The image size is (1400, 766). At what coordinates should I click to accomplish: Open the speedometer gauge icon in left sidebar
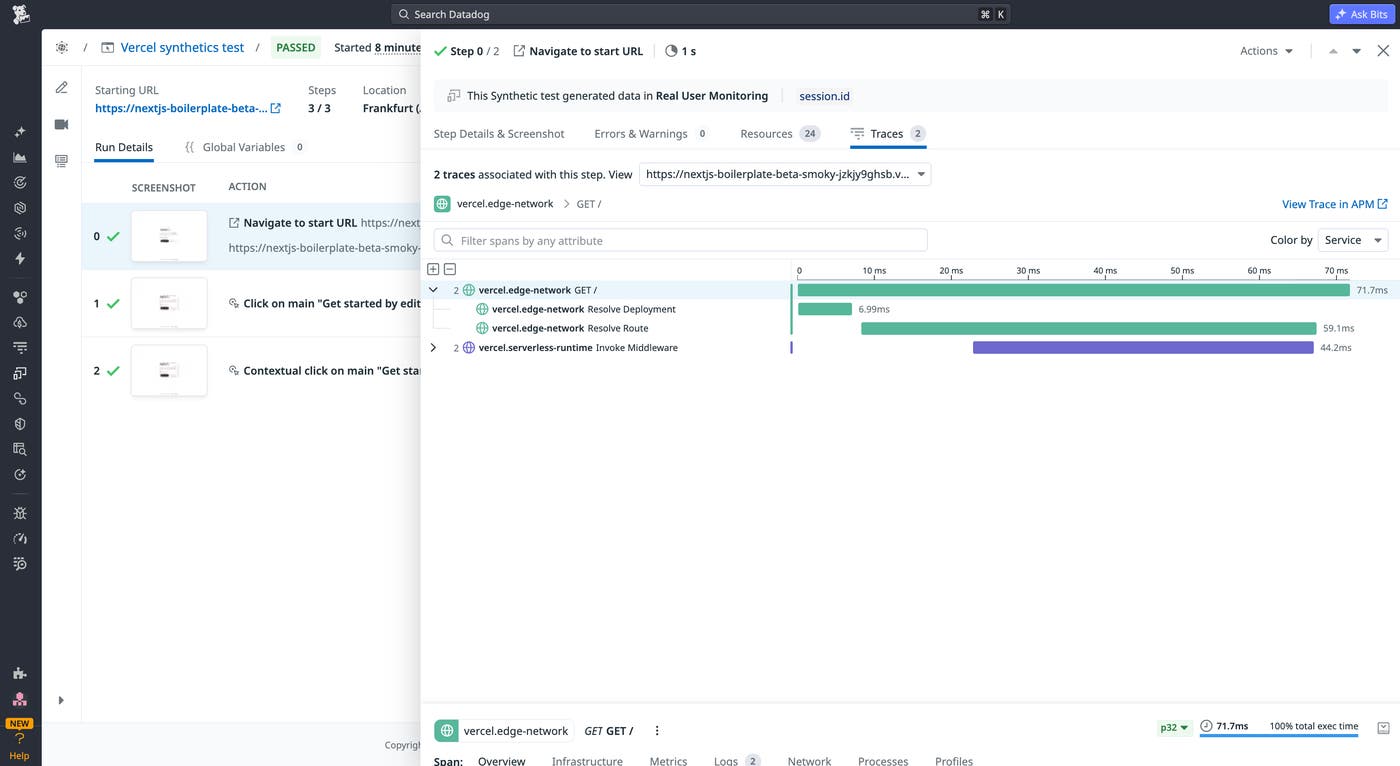tap(20, 538)
